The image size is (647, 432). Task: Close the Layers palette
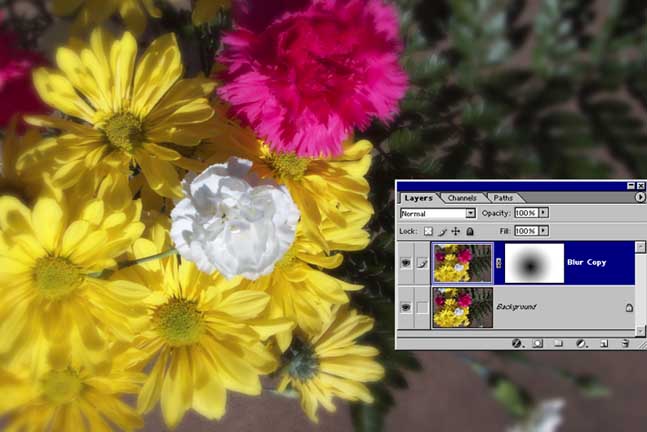(641, 186)
